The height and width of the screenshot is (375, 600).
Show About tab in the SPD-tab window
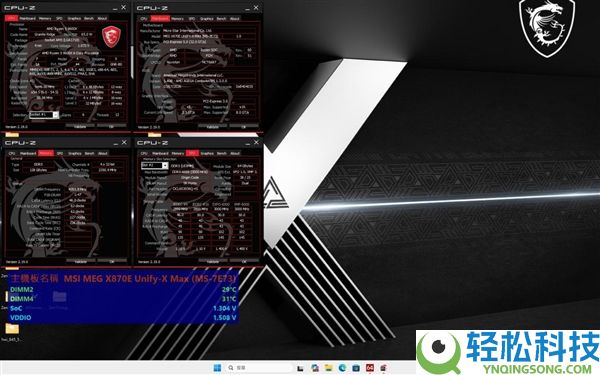tap(235, 153)
